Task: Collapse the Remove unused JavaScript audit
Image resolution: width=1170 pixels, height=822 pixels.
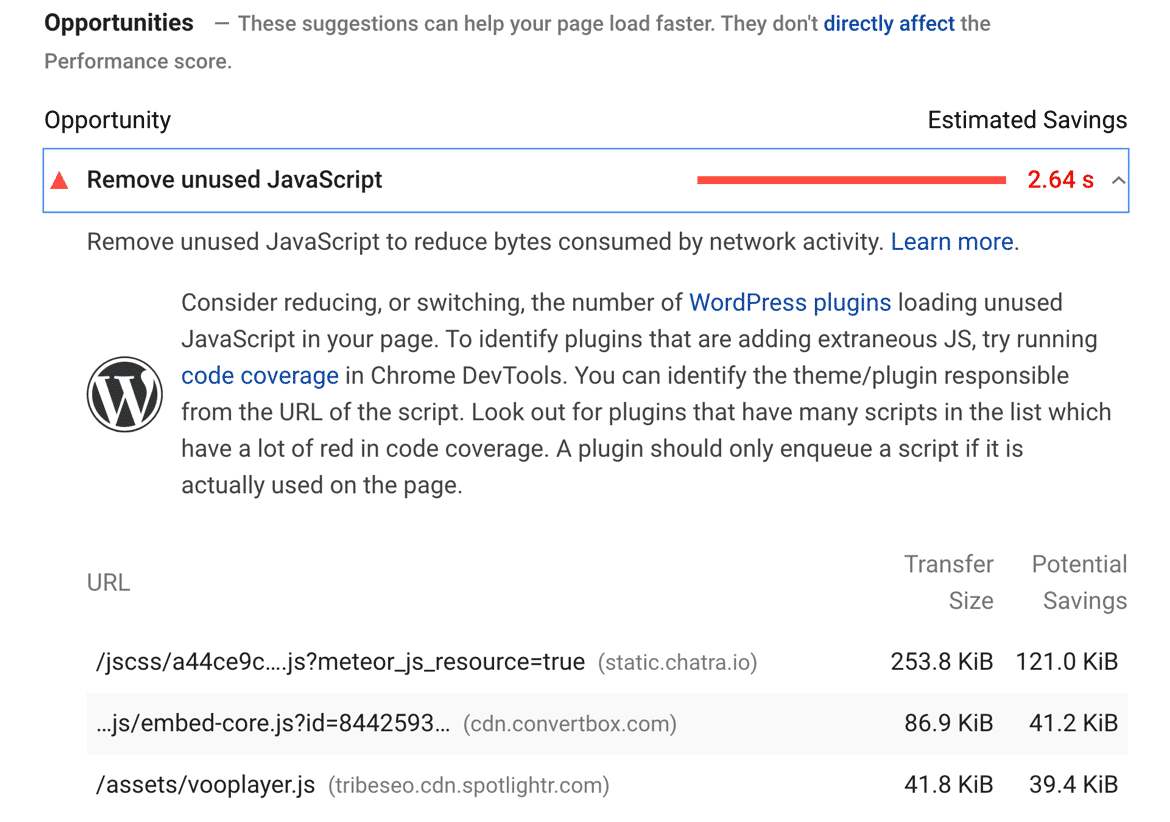Action: pos(1117,180)
